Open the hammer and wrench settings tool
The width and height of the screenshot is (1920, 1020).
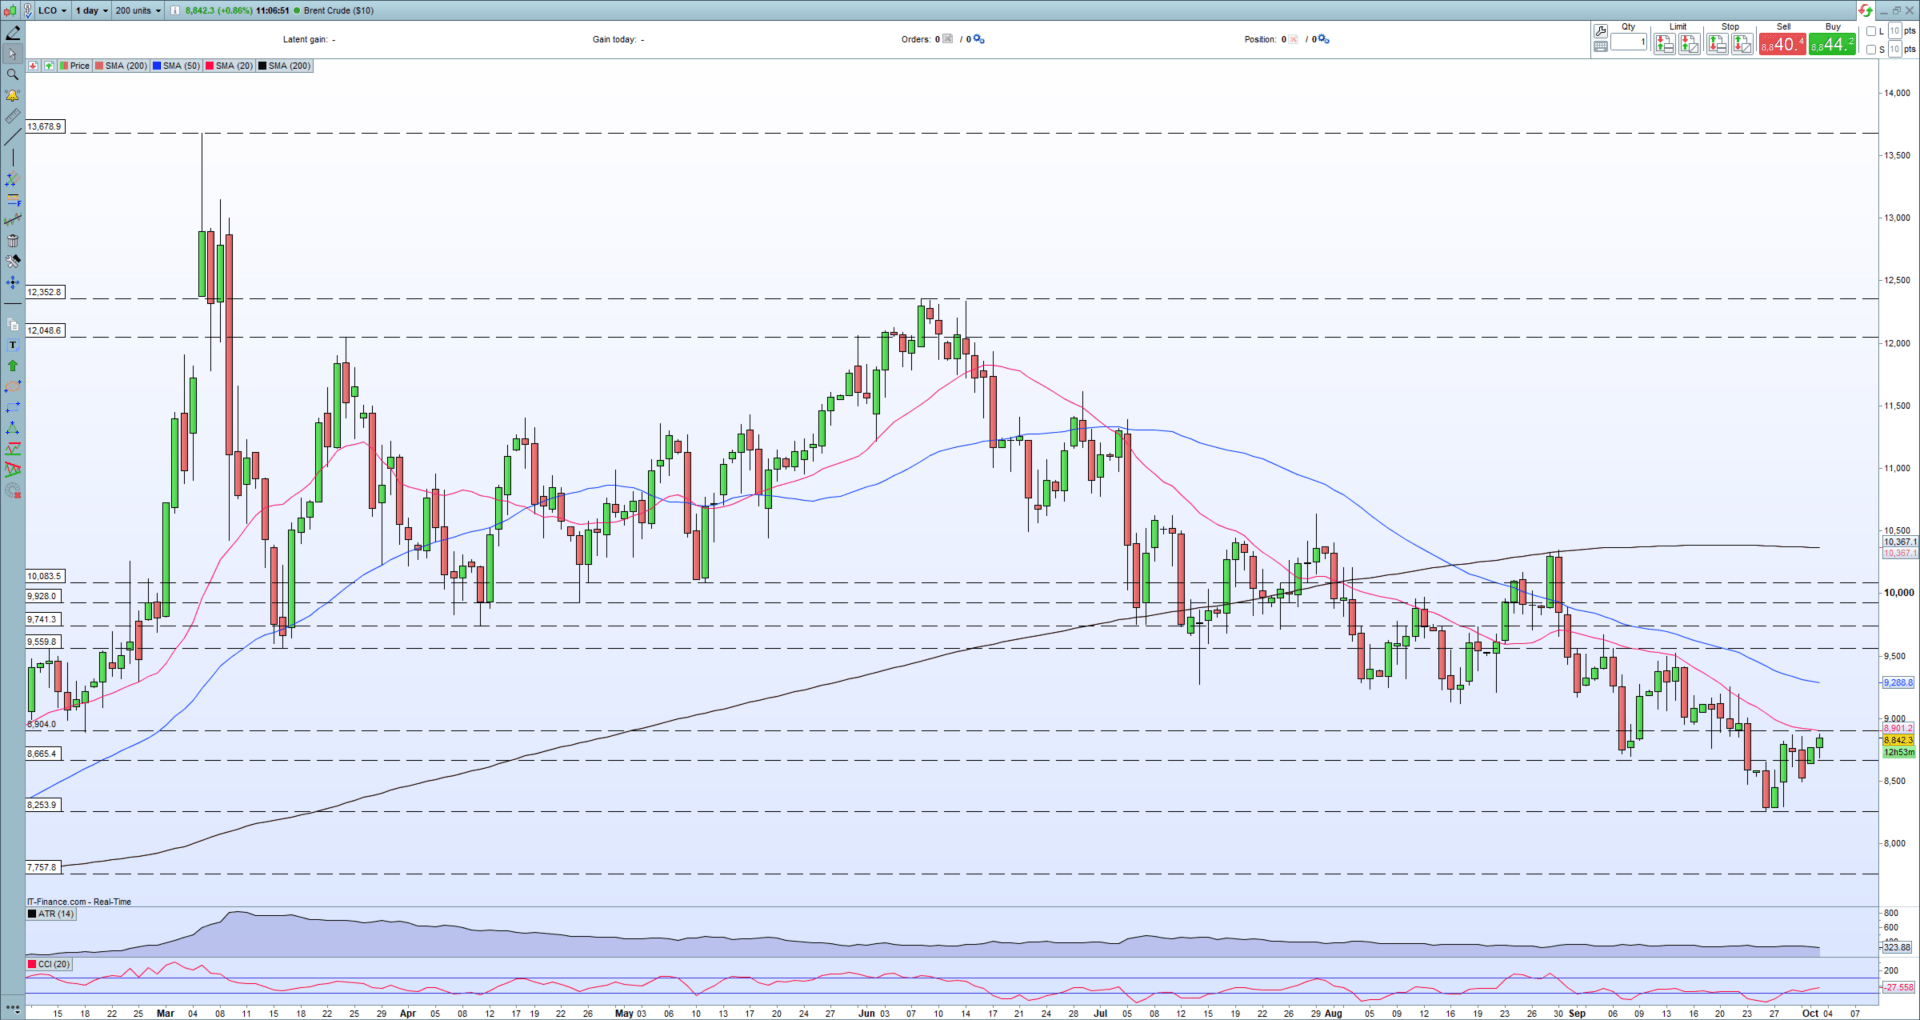(13, 261)
